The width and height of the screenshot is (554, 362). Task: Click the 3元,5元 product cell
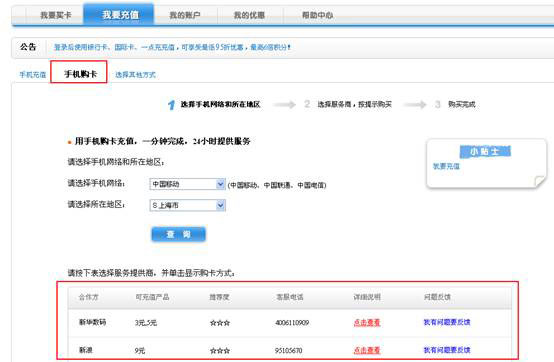[146, 322]
